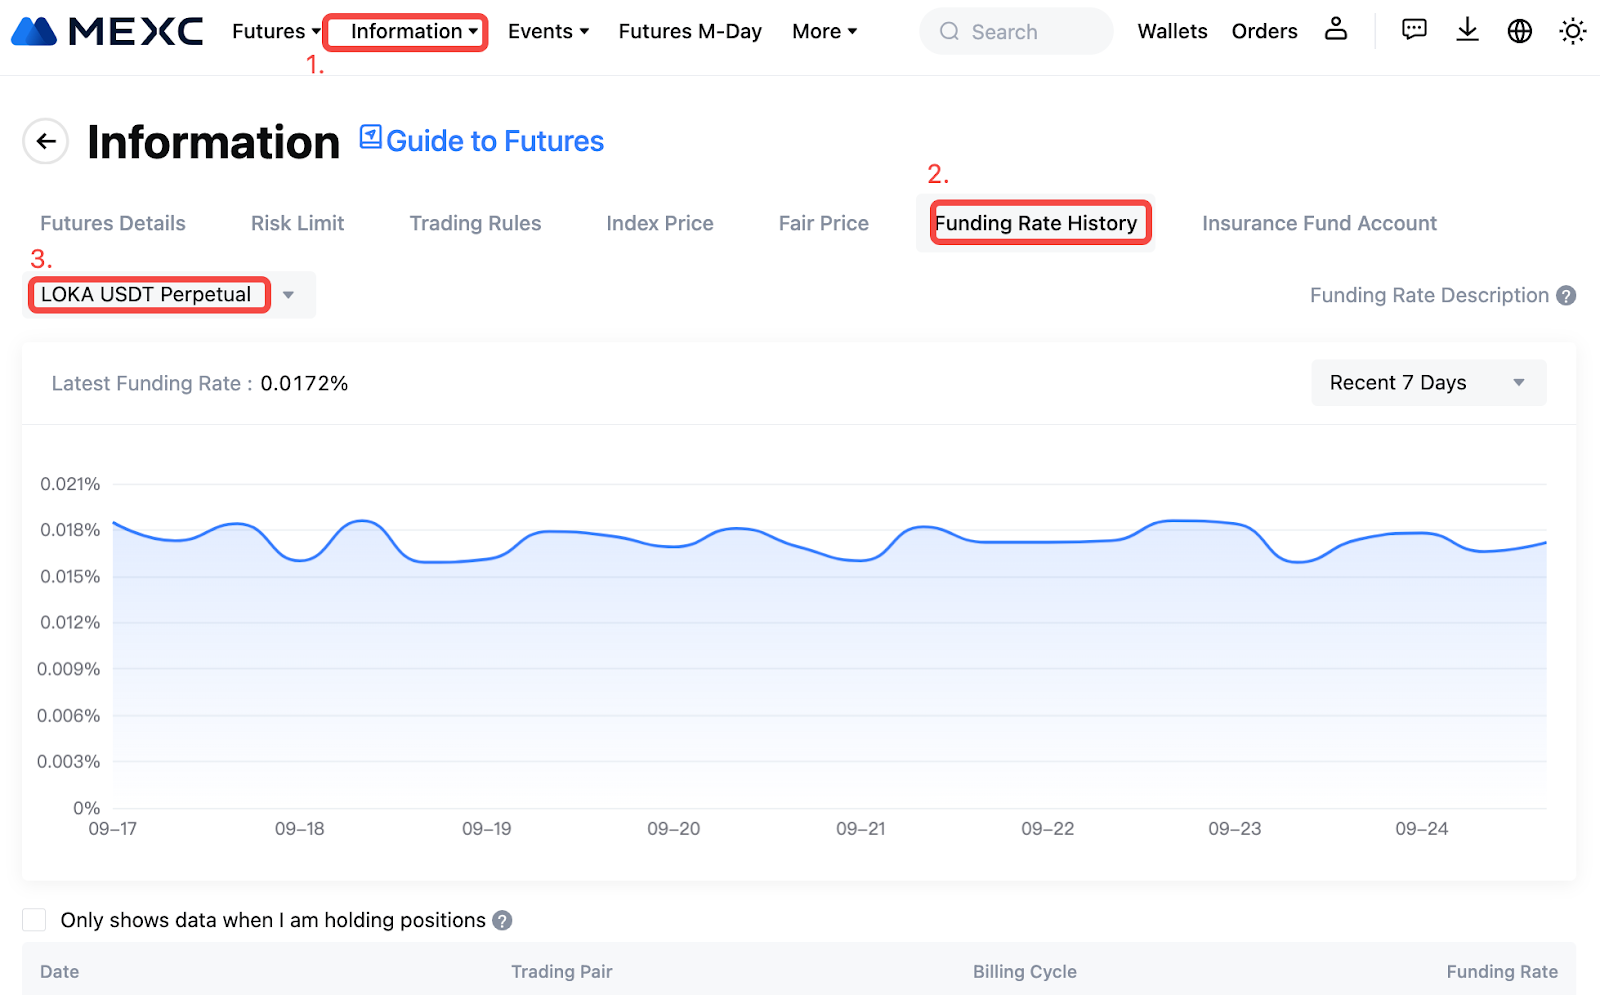This screenshot has height=995, width=1600.
Task: Click the 09-21 point on funding chart
Action: click(x=861, y=560)
